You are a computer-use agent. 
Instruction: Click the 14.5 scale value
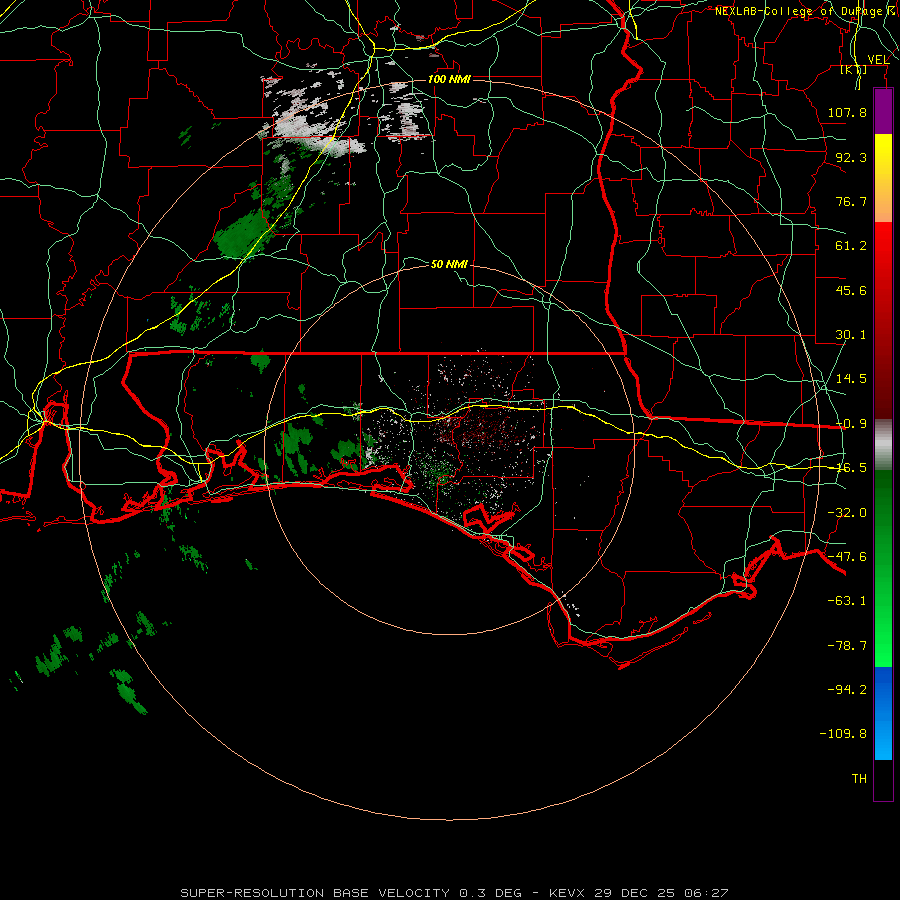pos(851,379)
